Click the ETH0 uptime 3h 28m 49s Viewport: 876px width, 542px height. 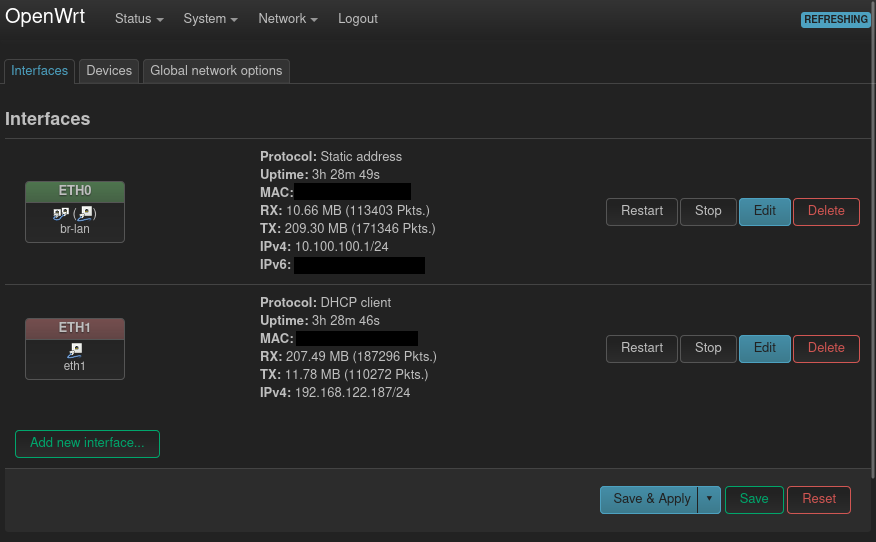346,175
